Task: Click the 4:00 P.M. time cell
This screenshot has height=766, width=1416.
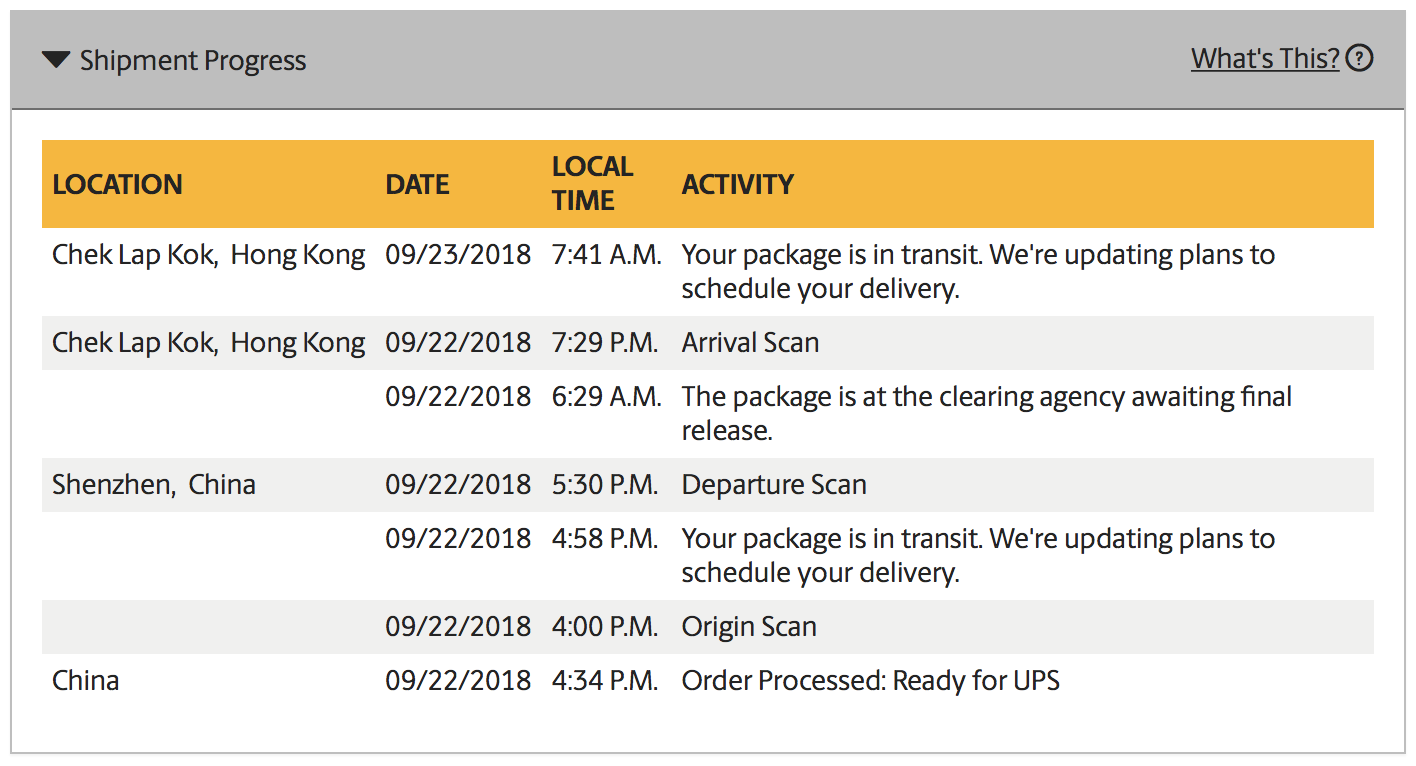Action: (605, 627)
